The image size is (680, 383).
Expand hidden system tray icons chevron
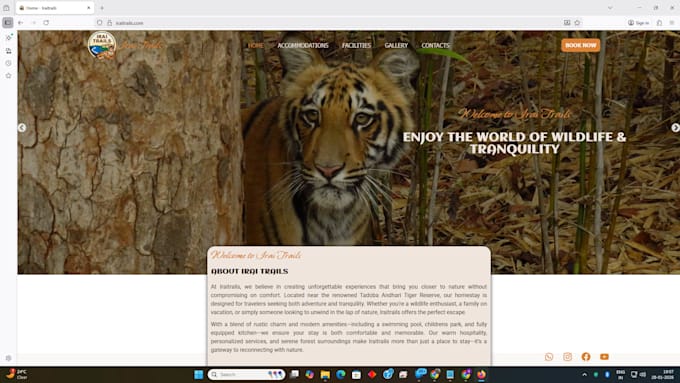click(585, 374)
